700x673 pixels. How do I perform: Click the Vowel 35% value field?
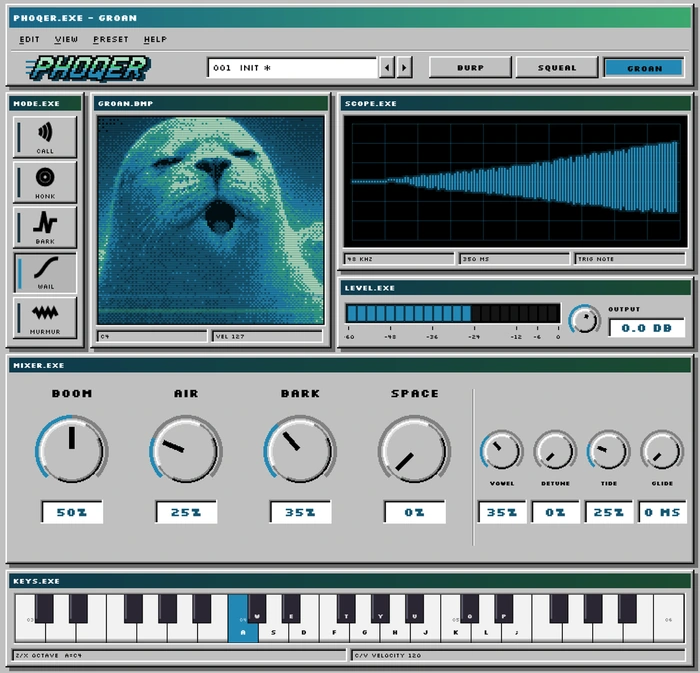coord(502,512)
